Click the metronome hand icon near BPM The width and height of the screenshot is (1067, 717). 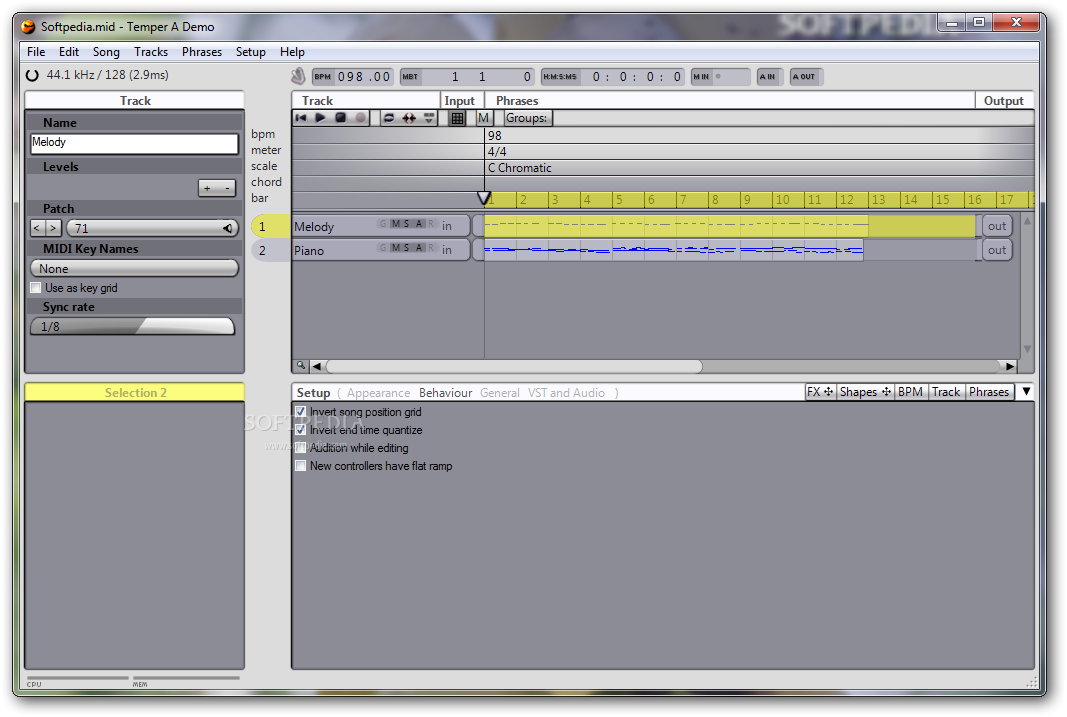[x=298, y=76]
